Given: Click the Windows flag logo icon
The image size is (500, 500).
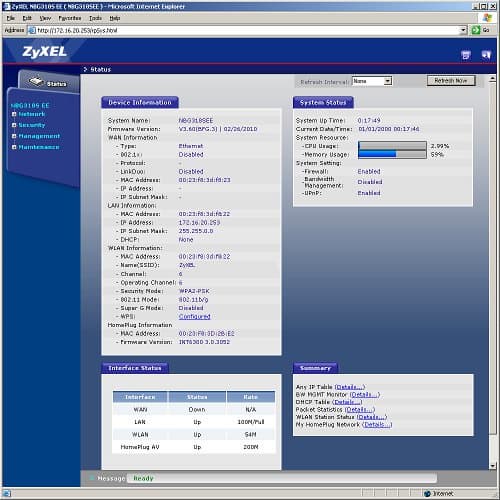Looking at the screenshot, I should tap(487, 18).
